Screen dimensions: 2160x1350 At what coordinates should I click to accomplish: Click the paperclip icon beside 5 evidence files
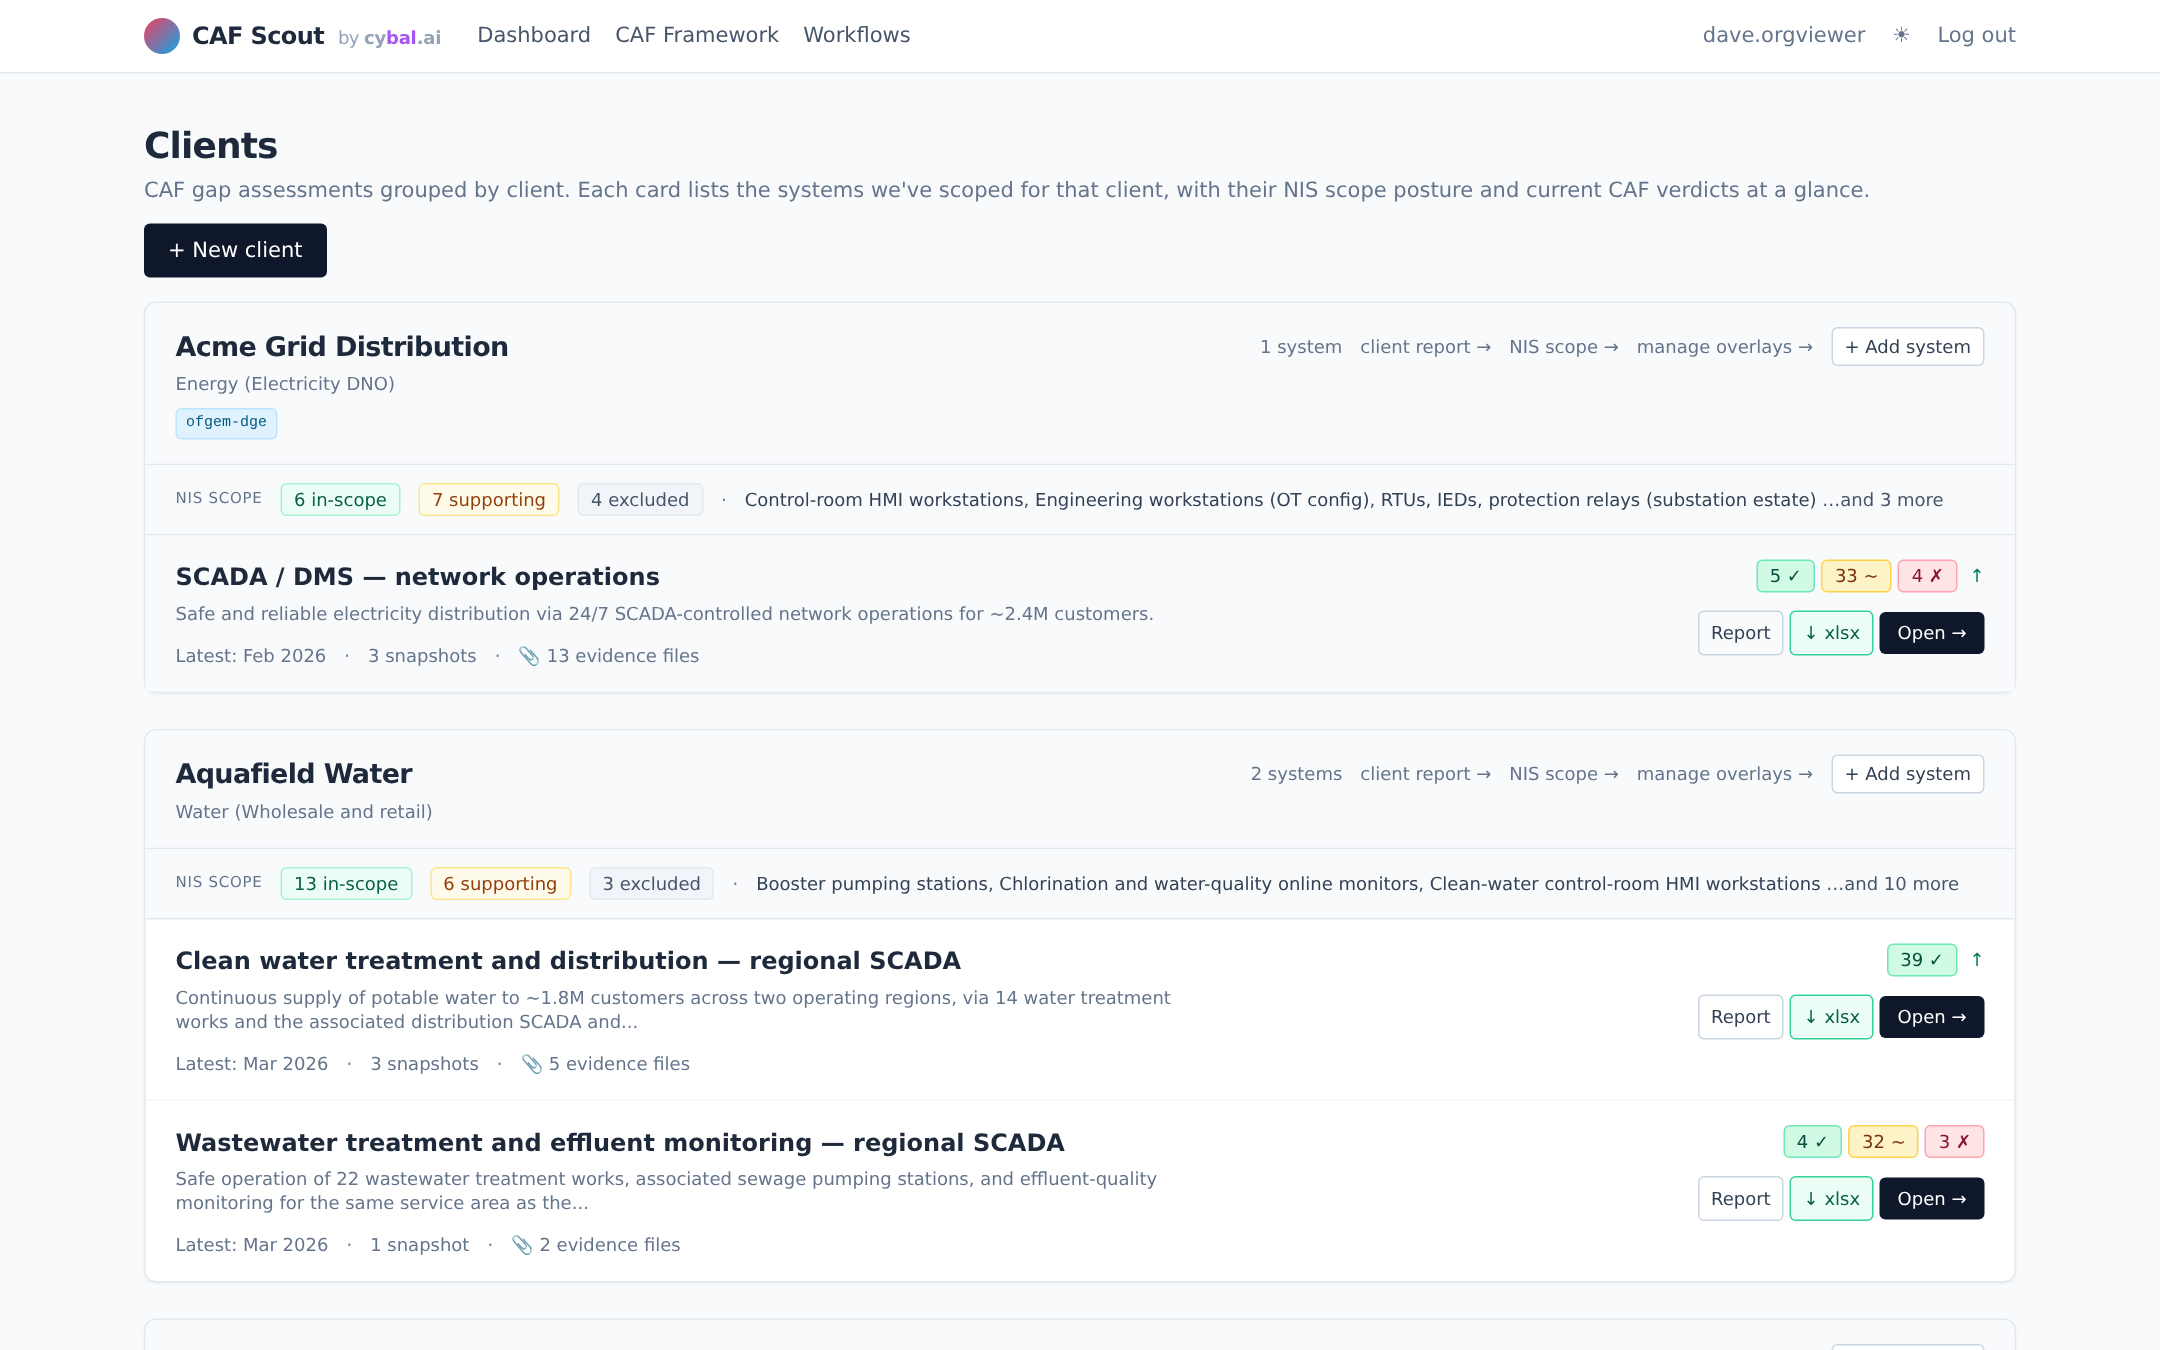tap(532, 1064)
